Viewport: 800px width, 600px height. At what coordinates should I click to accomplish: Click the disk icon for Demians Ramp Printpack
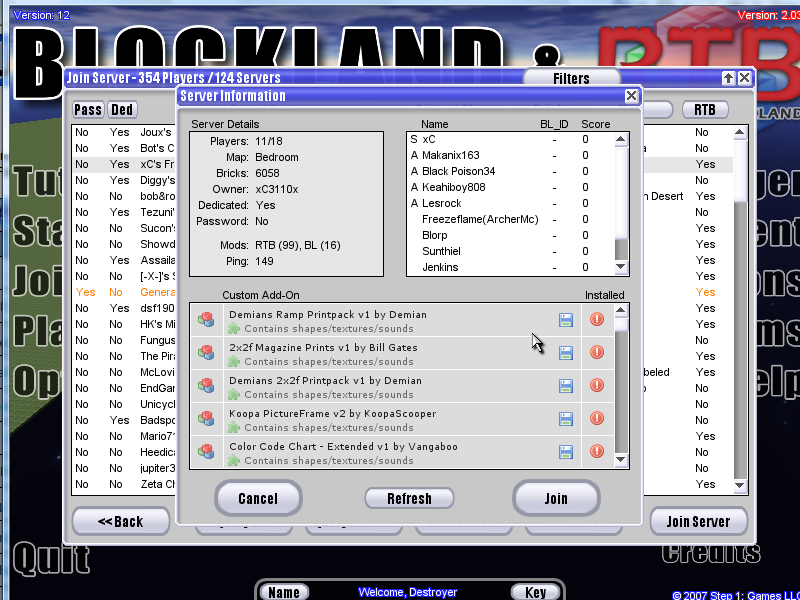point(565,320)
